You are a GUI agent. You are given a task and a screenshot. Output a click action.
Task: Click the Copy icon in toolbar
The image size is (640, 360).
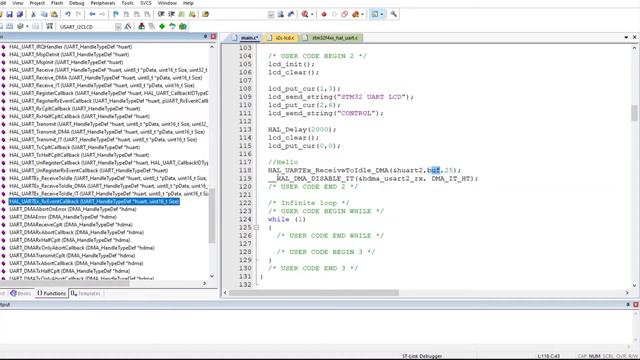pyautogui.click(x=44, y=14)
